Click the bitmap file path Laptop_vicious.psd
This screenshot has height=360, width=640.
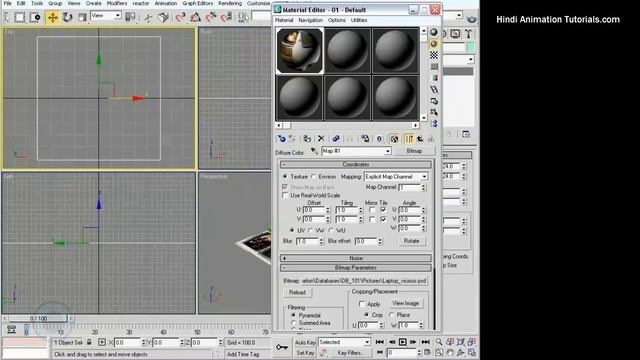pos(364,281)
